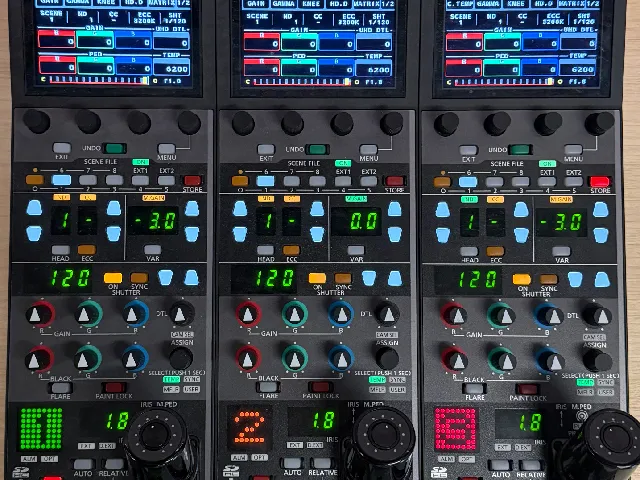Image resolution: width=640 pixels, height=480 pixels.
Task: Tap red GAIN R field on middle panel LCD
Action: (261, 42)
